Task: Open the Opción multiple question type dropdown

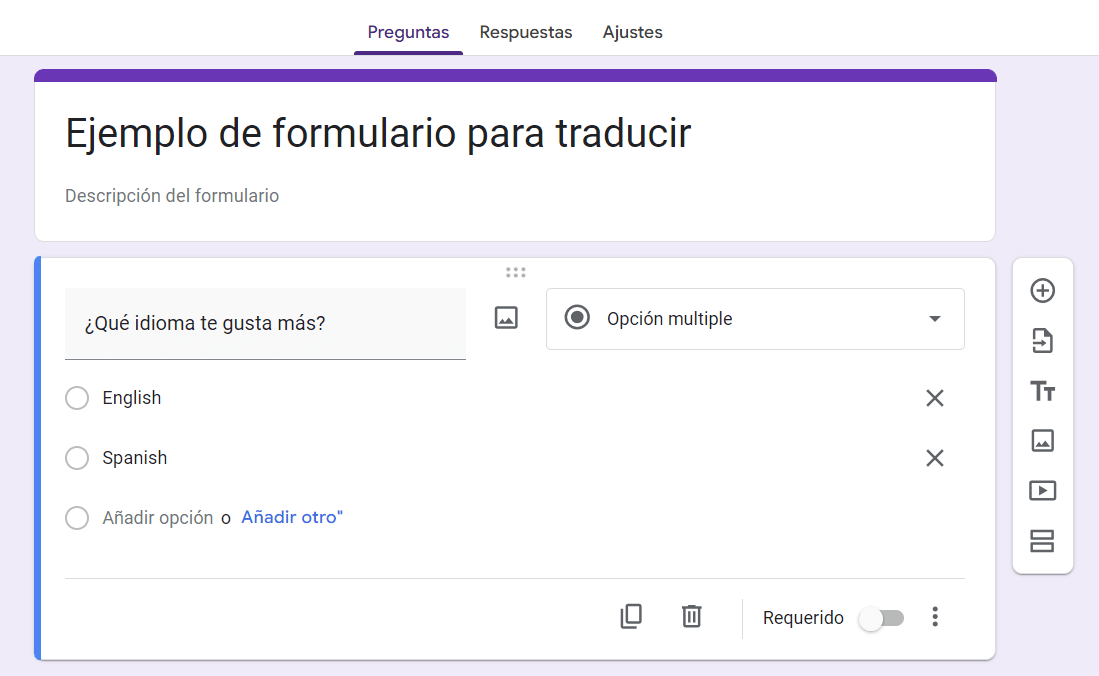Action: pos(755,318)
